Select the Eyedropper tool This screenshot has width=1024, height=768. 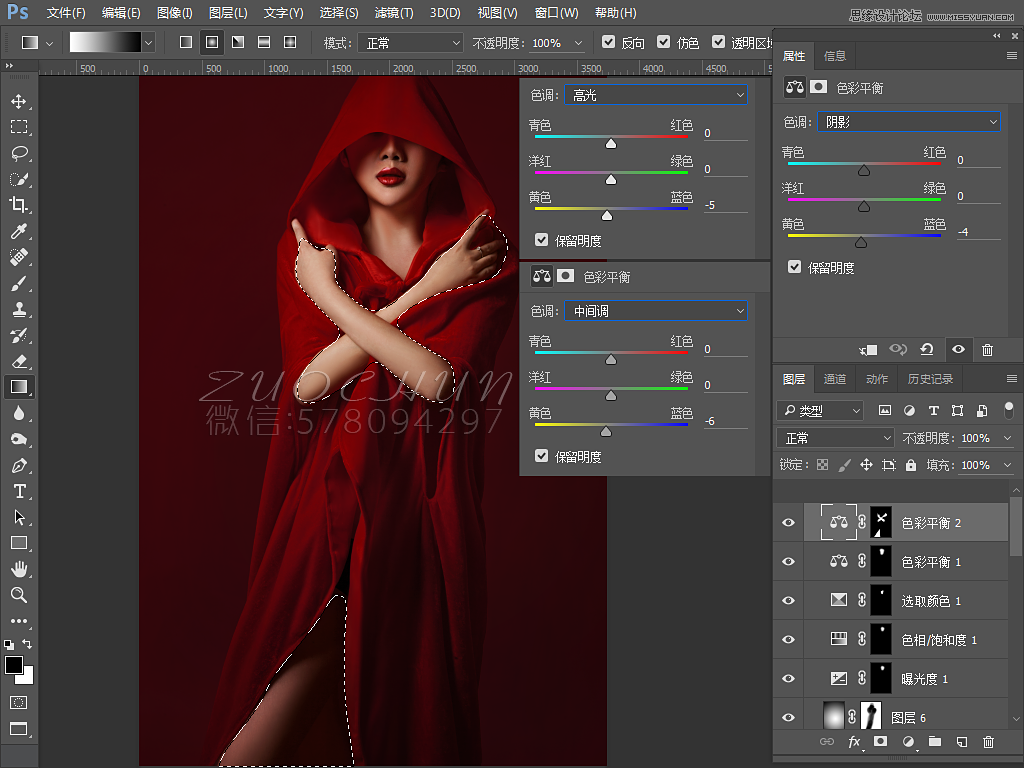click(x=19, y=231)
